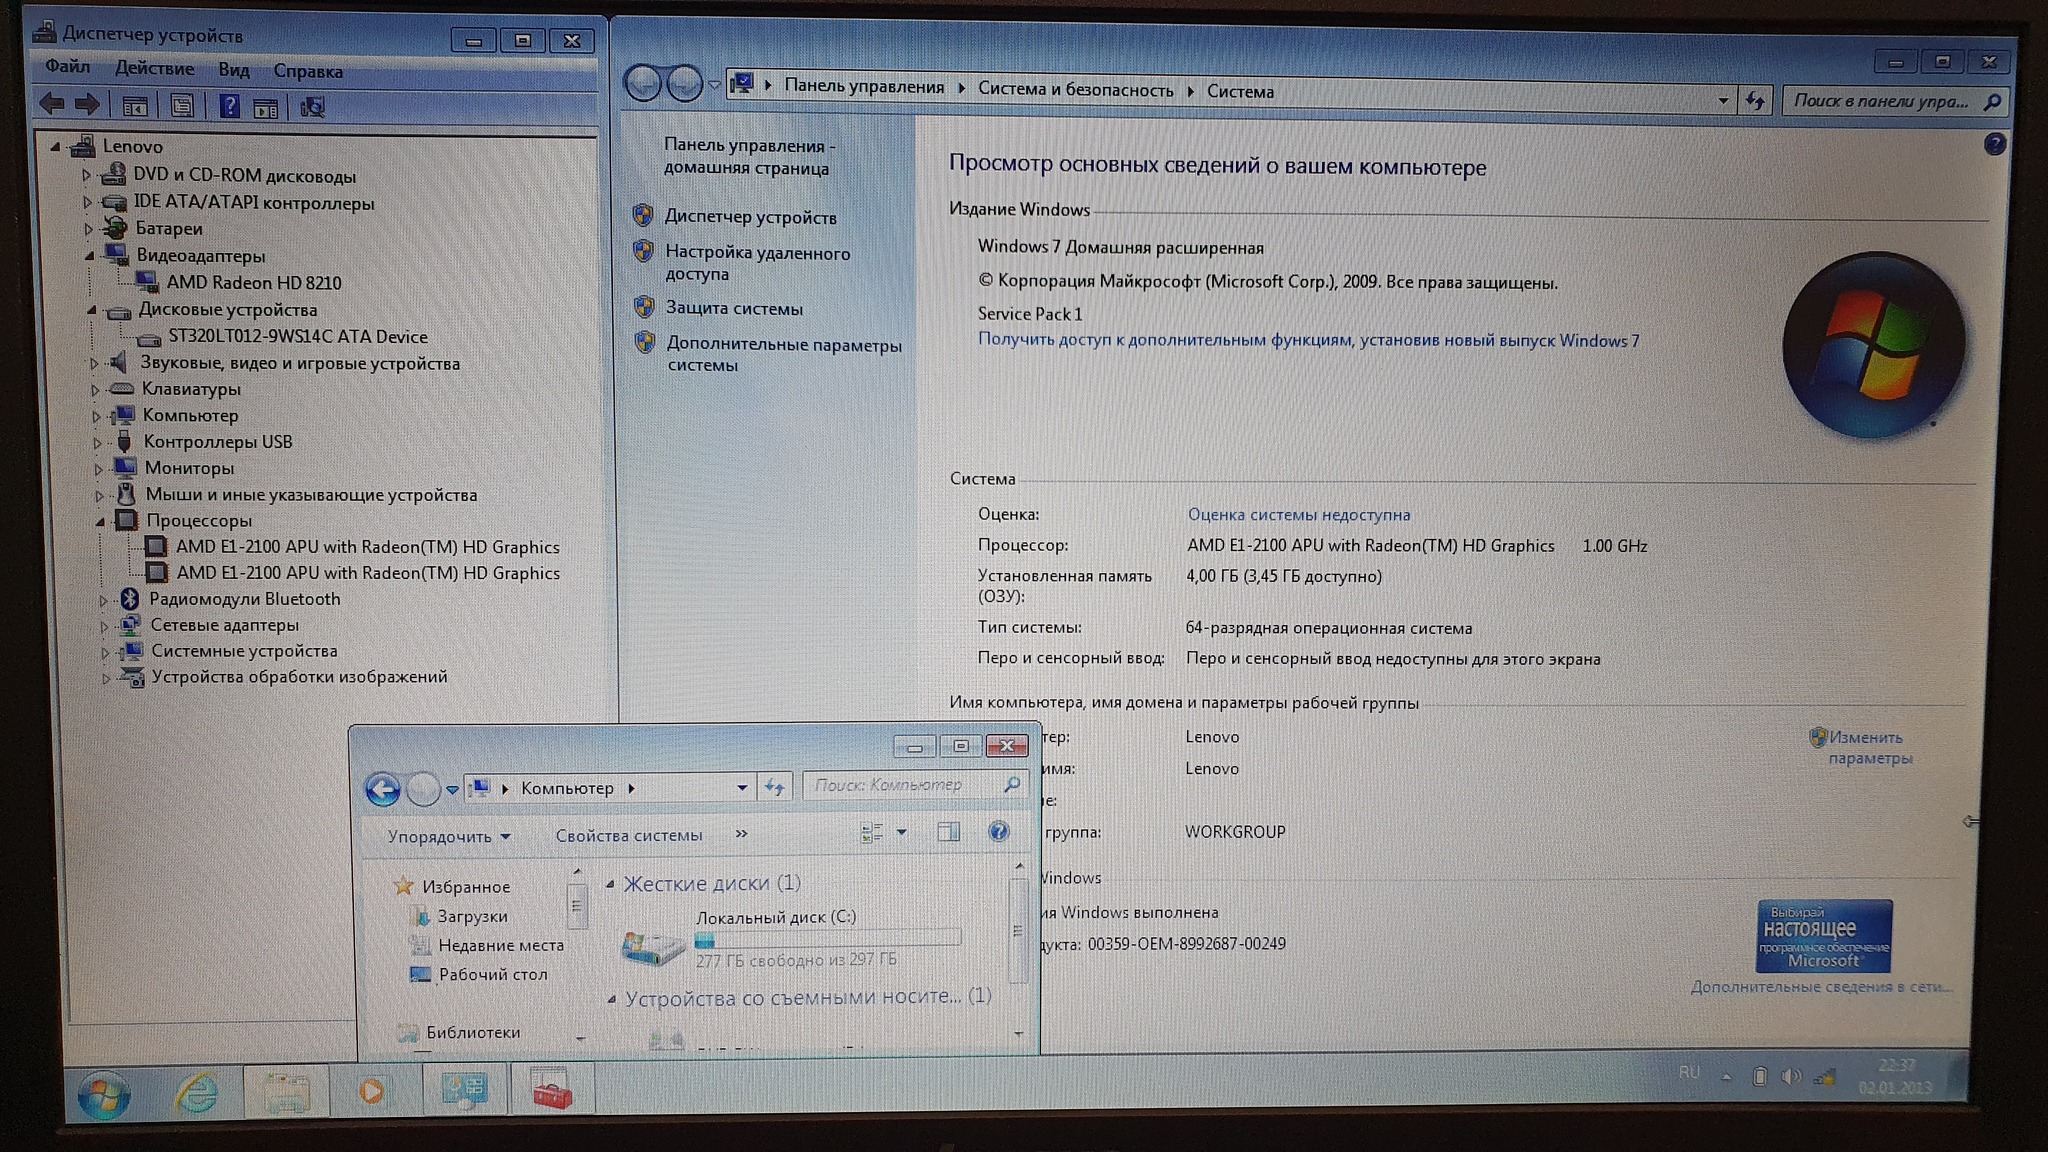The height and width of the screenshot is (1152, 2048).
Task: Open the Действие menu
Action: pos(154,69)
